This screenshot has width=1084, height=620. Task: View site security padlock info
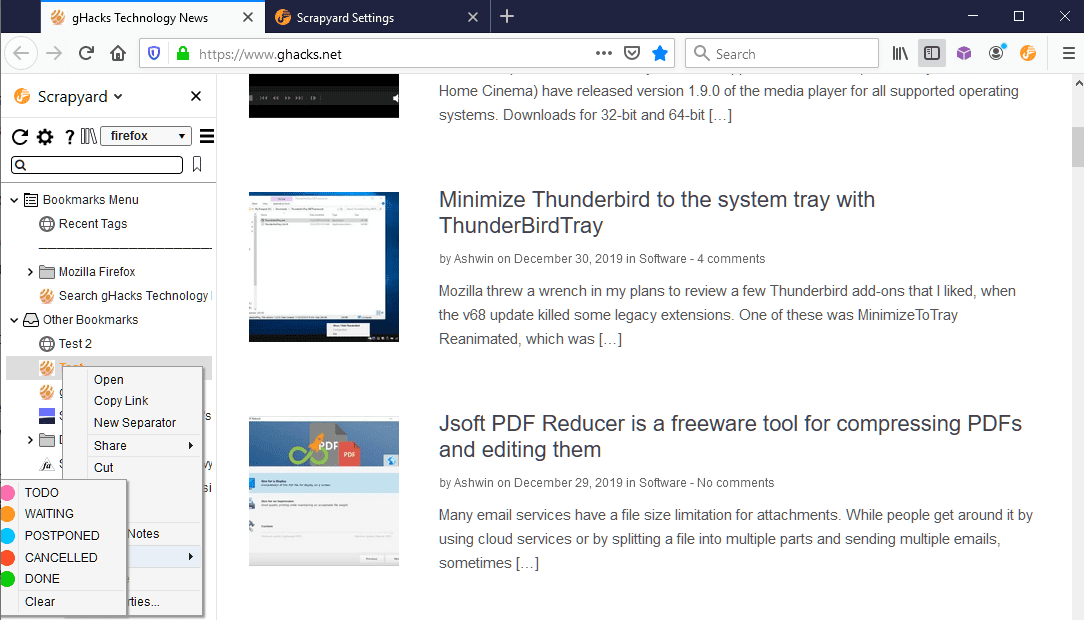pyautogui.click(x=183, y=53)
